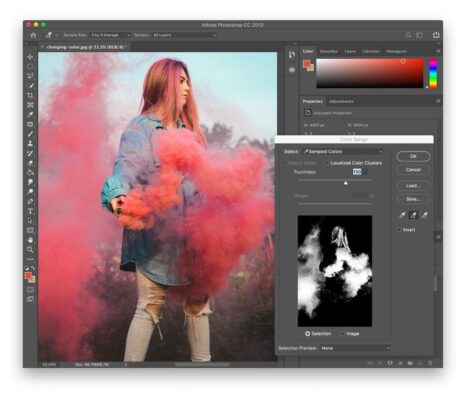The height and width of the screenshot is (400, 467).
Task: Swap foreground and background colors arrow
Action: (x=33, y=268)
